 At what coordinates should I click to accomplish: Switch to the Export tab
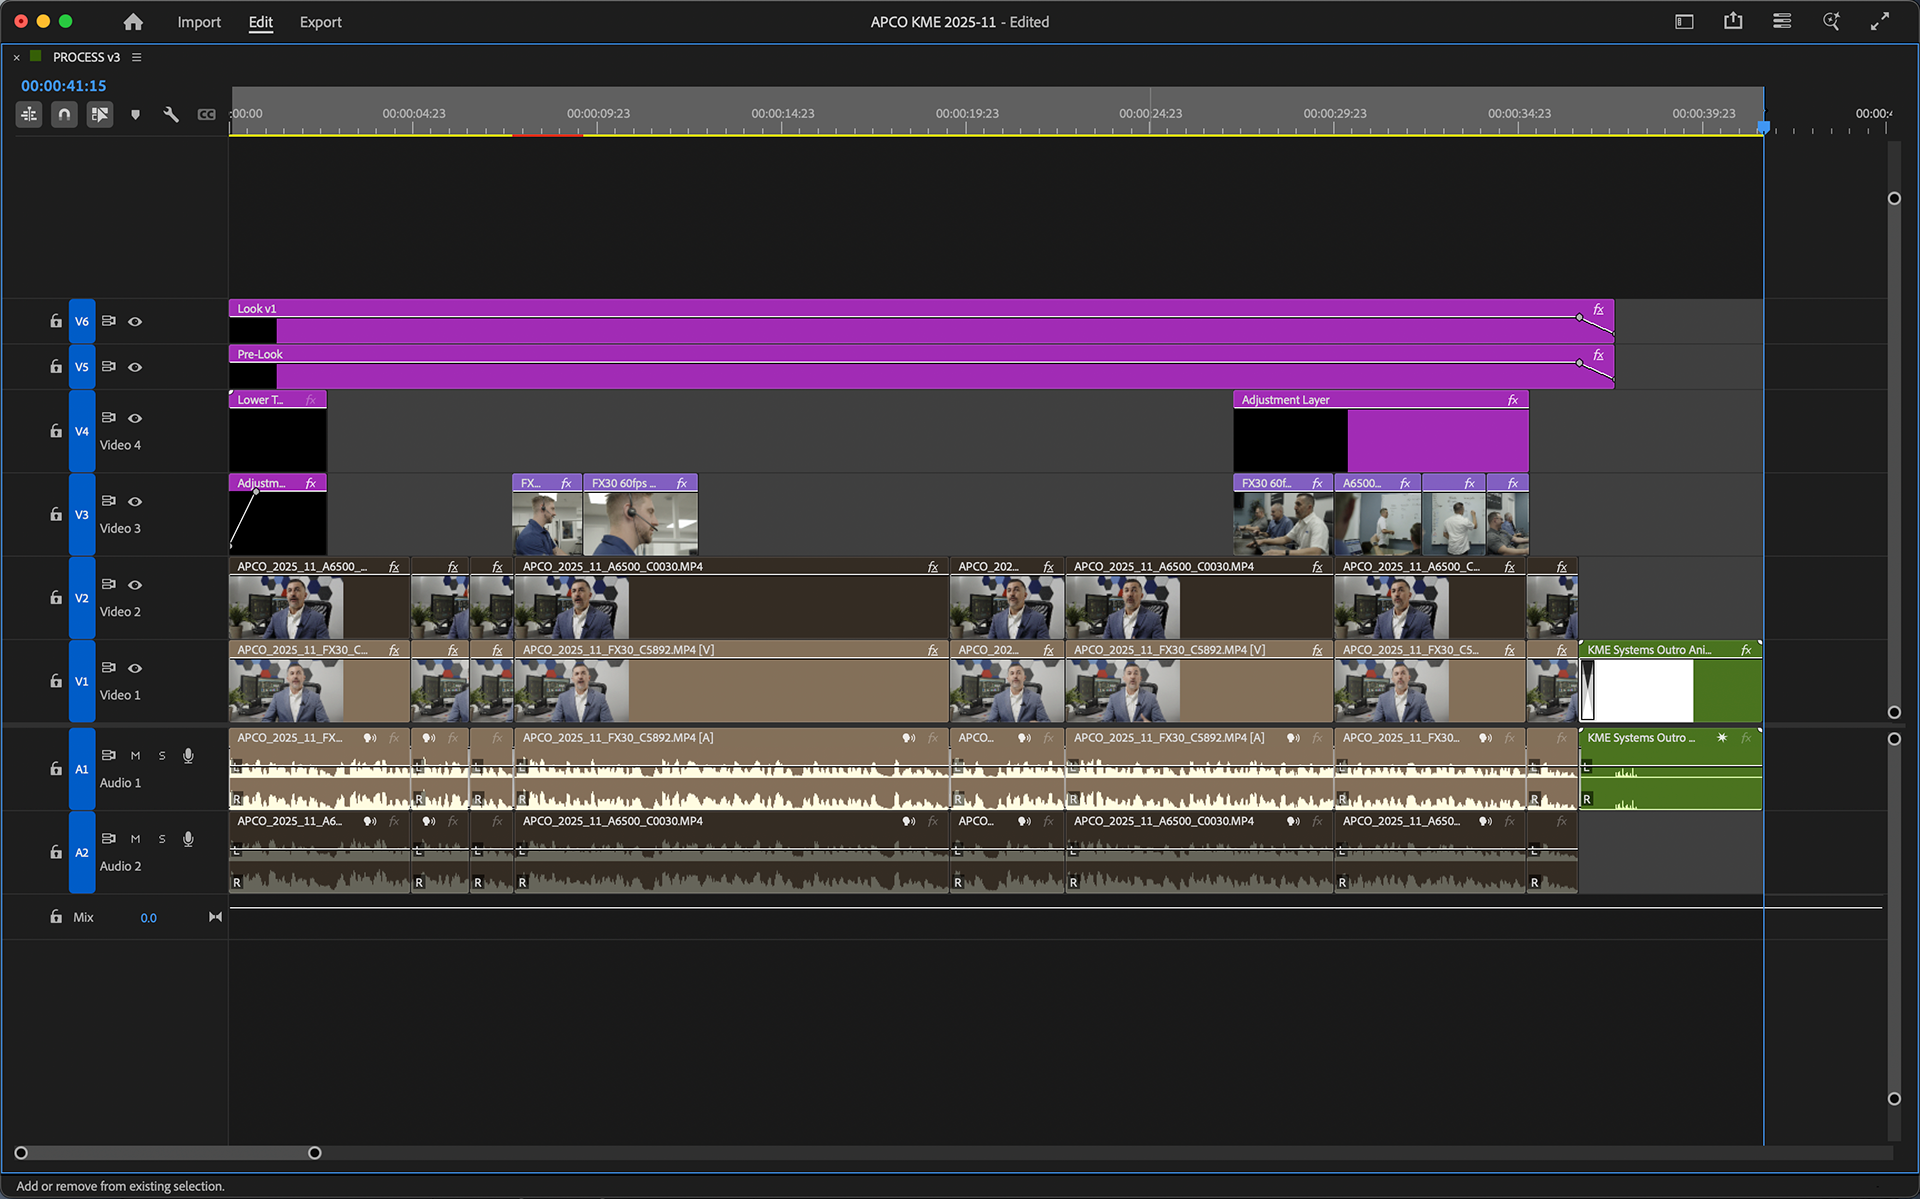pyautogui.click(x=320, y=21)
